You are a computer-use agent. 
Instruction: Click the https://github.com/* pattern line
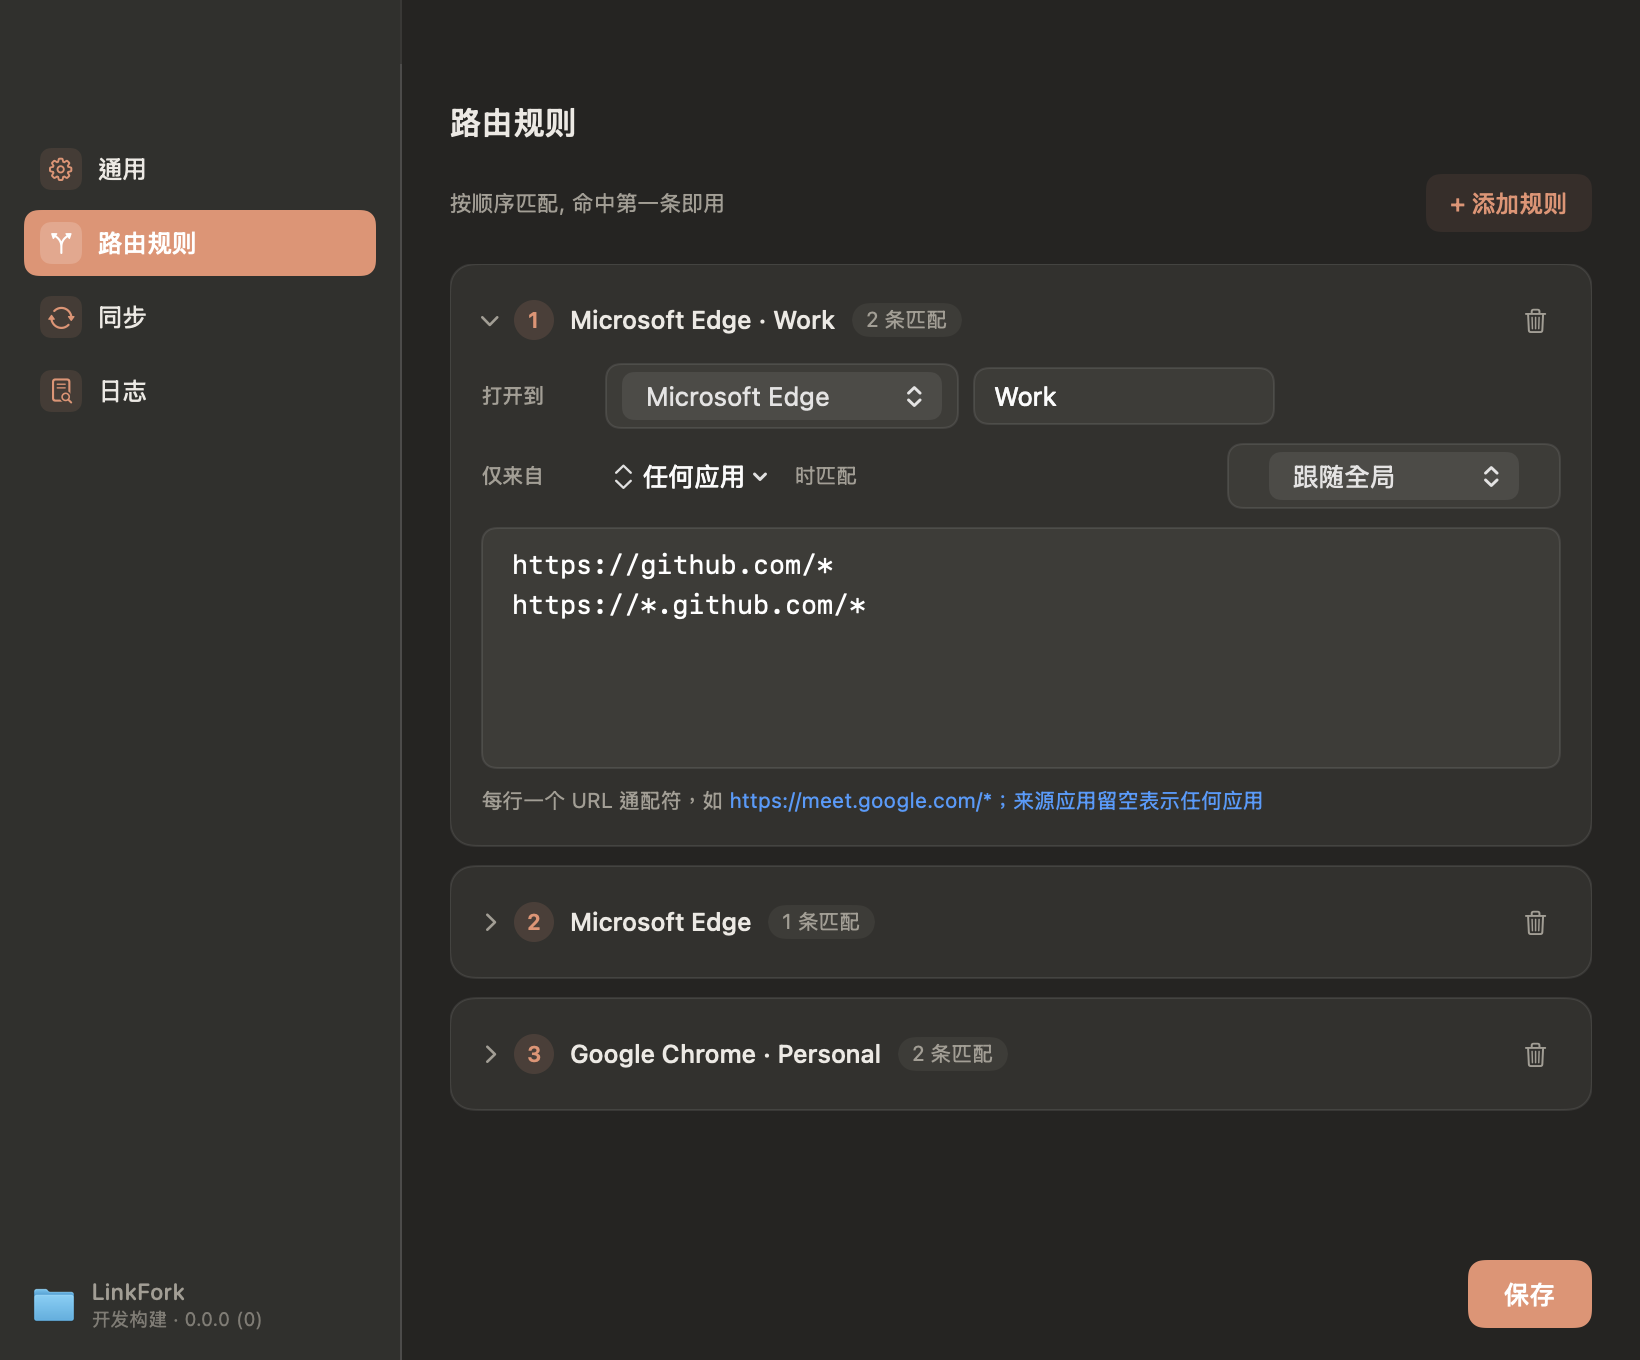[672, 565]
